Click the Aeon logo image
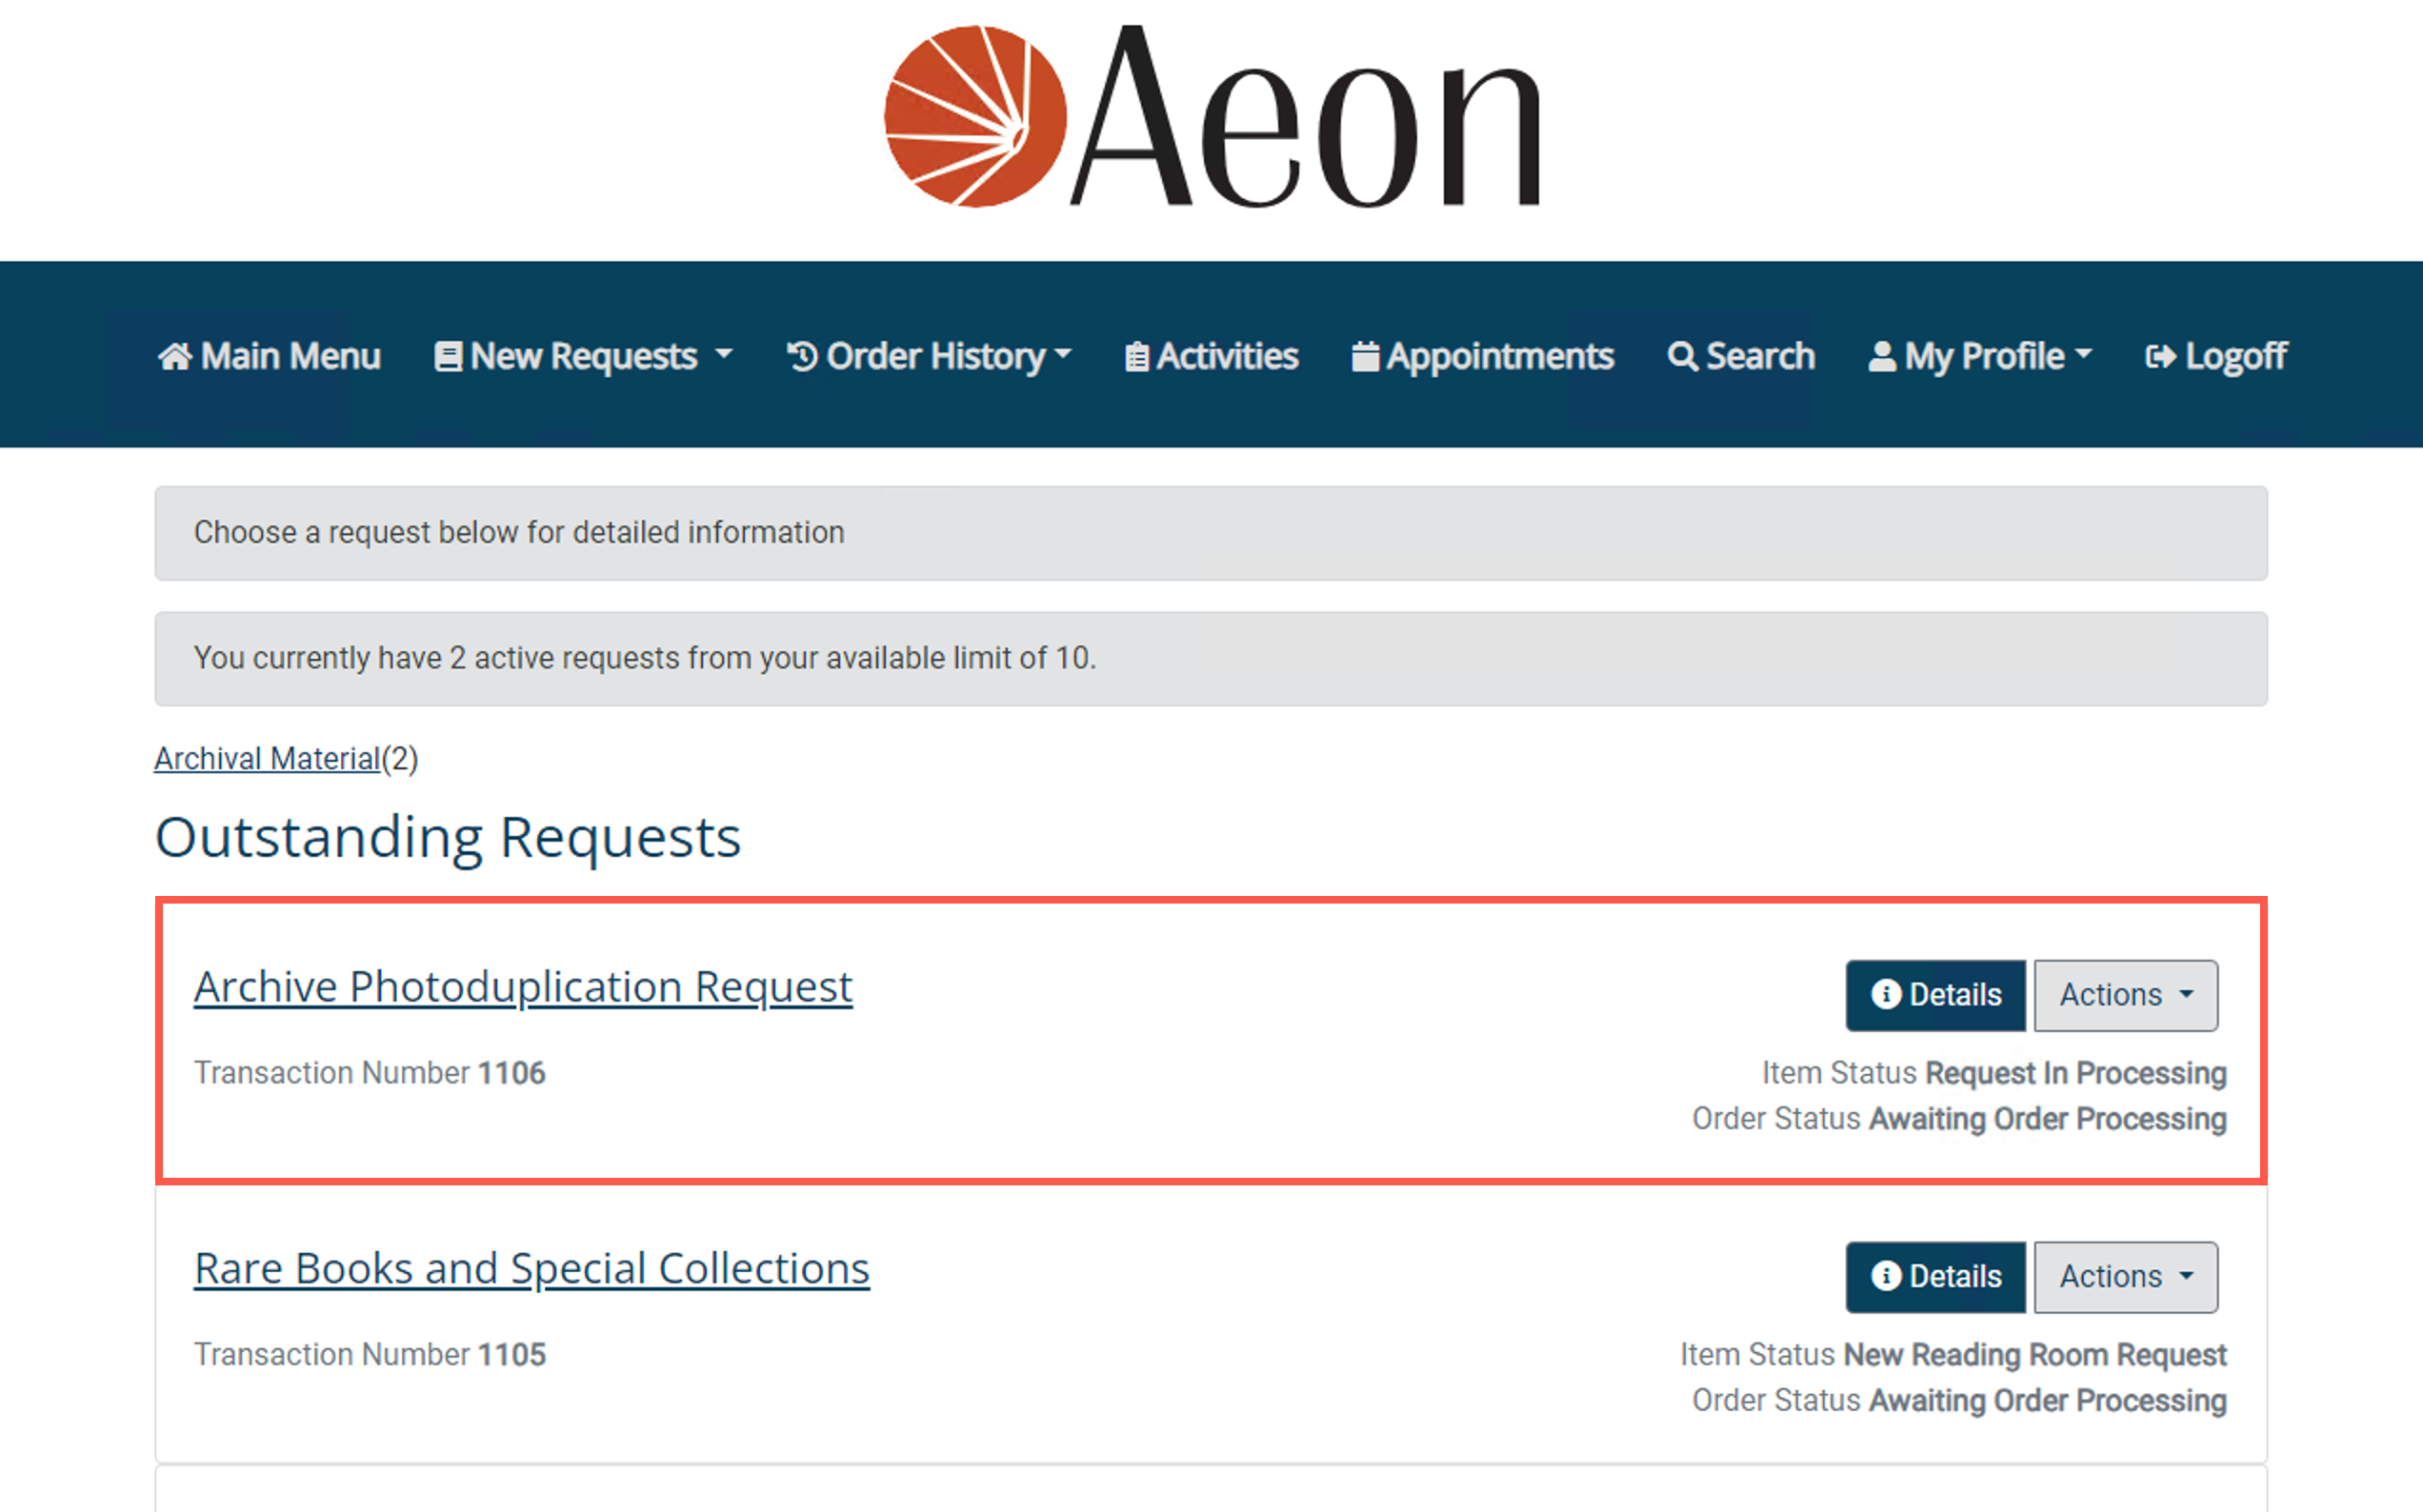 (x=1212, y=117)
